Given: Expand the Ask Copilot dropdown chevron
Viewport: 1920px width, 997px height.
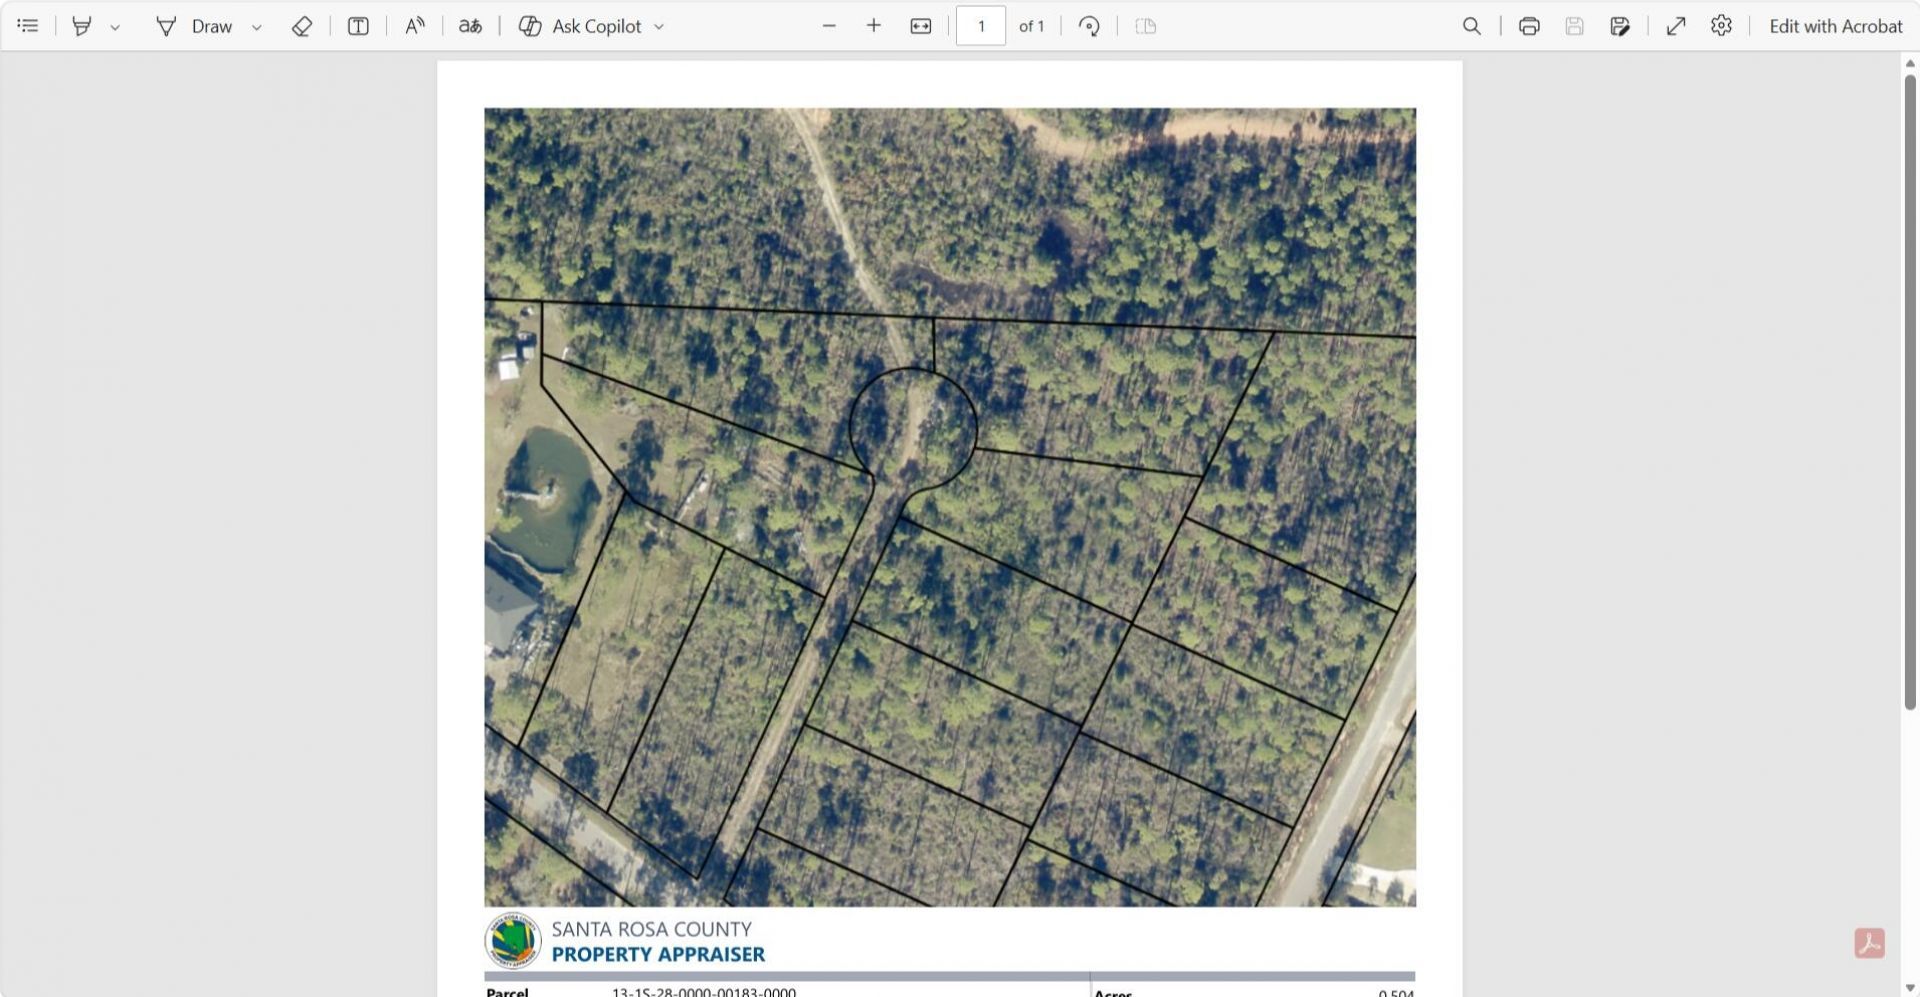Looking at the screenshot, I should point(659,27).
